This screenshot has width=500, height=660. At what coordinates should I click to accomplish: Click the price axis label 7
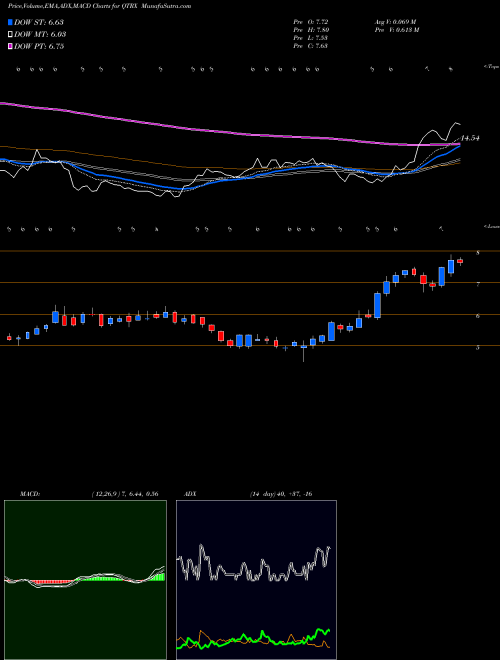(x=478, y=285)
